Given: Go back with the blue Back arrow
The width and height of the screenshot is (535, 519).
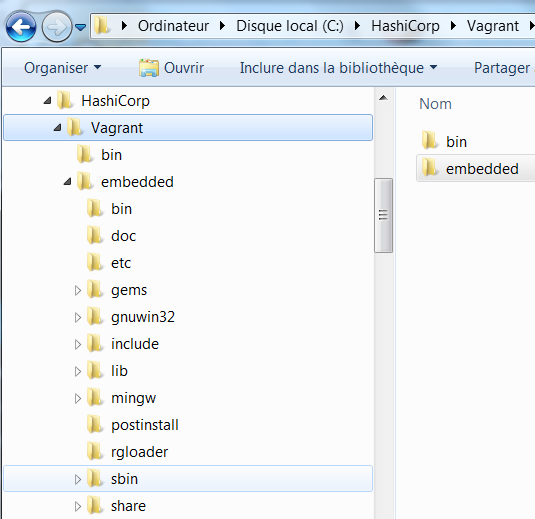Looking at the screenshot, I should 21,27.
